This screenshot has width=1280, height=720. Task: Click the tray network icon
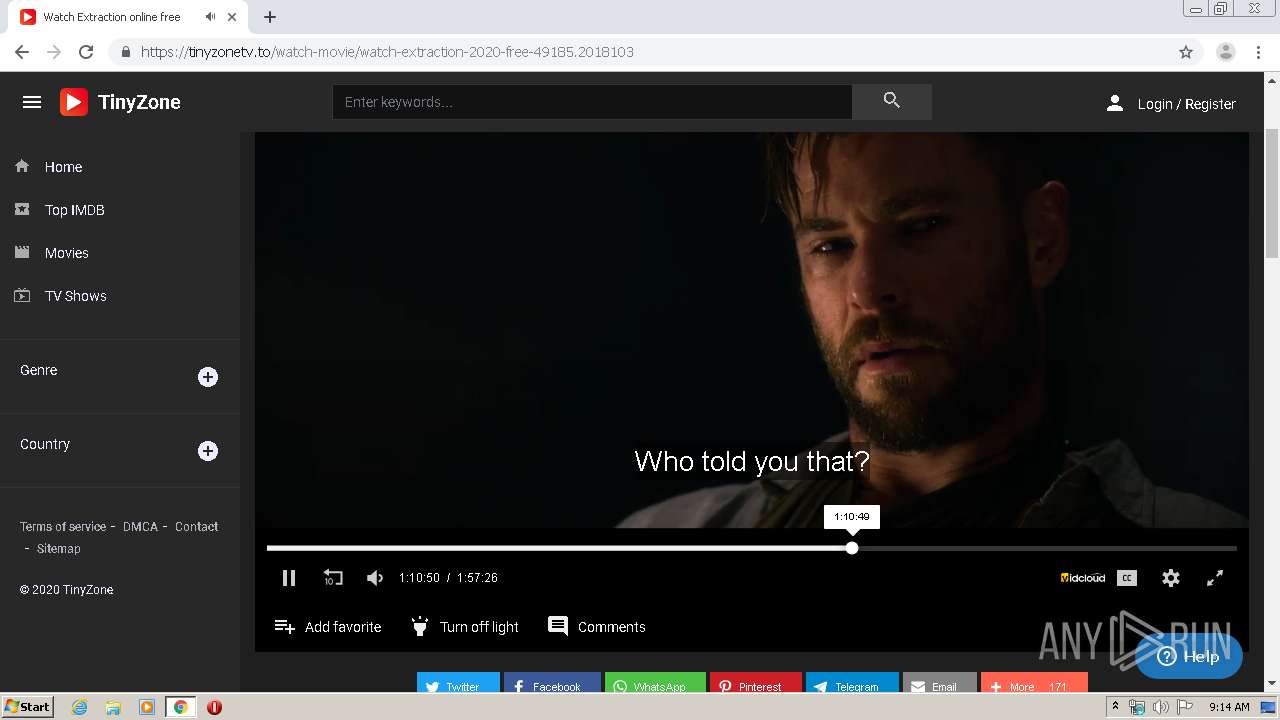pos(1137,707)
